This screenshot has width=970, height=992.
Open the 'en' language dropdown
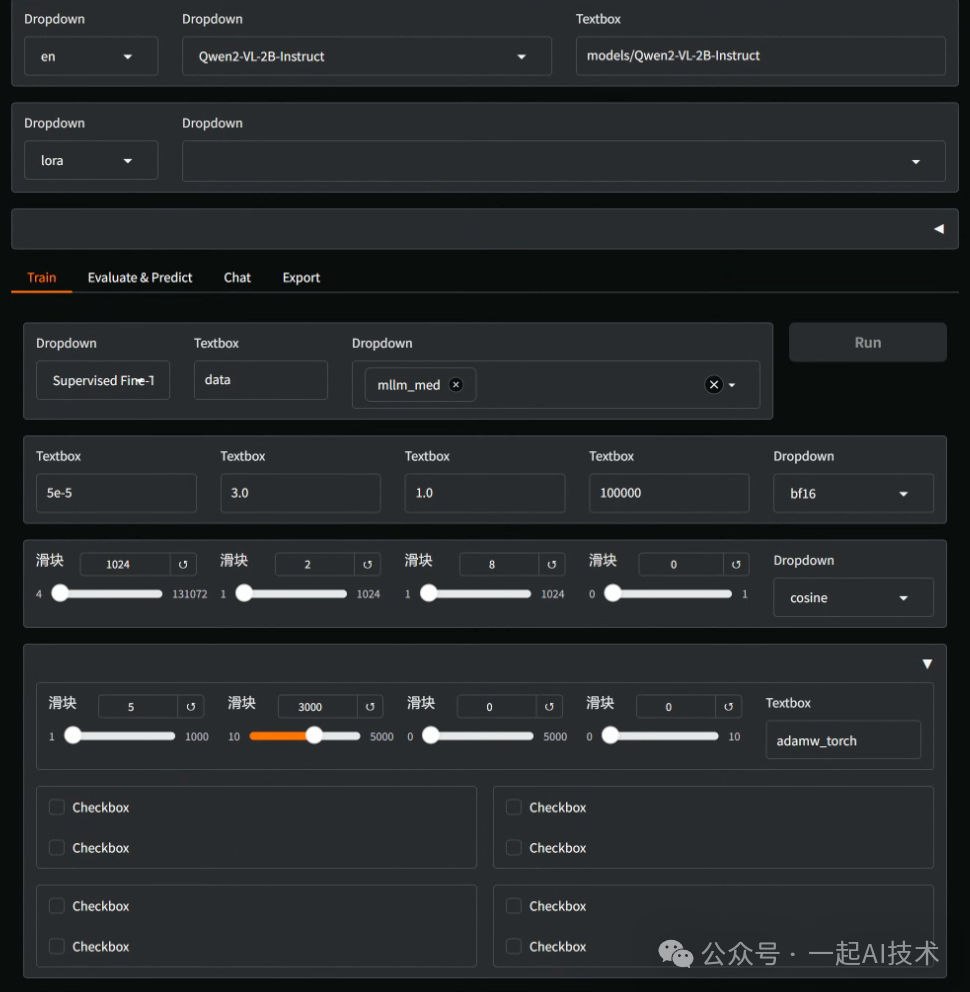pos(90,57)
